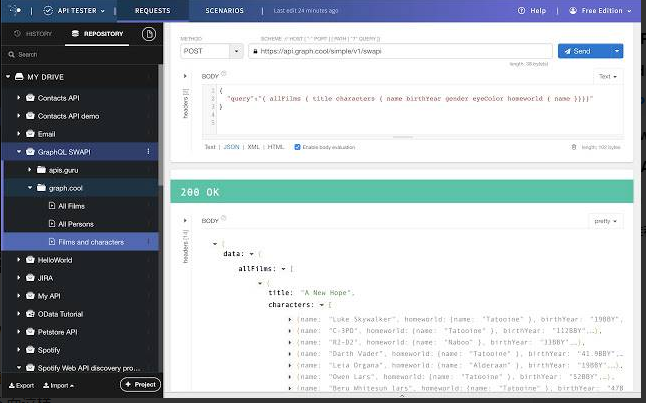Image resolution: width=646 pixels, height=403 pixels.
Task: Click the HISTORY clock icon
Action: point(17,34)
